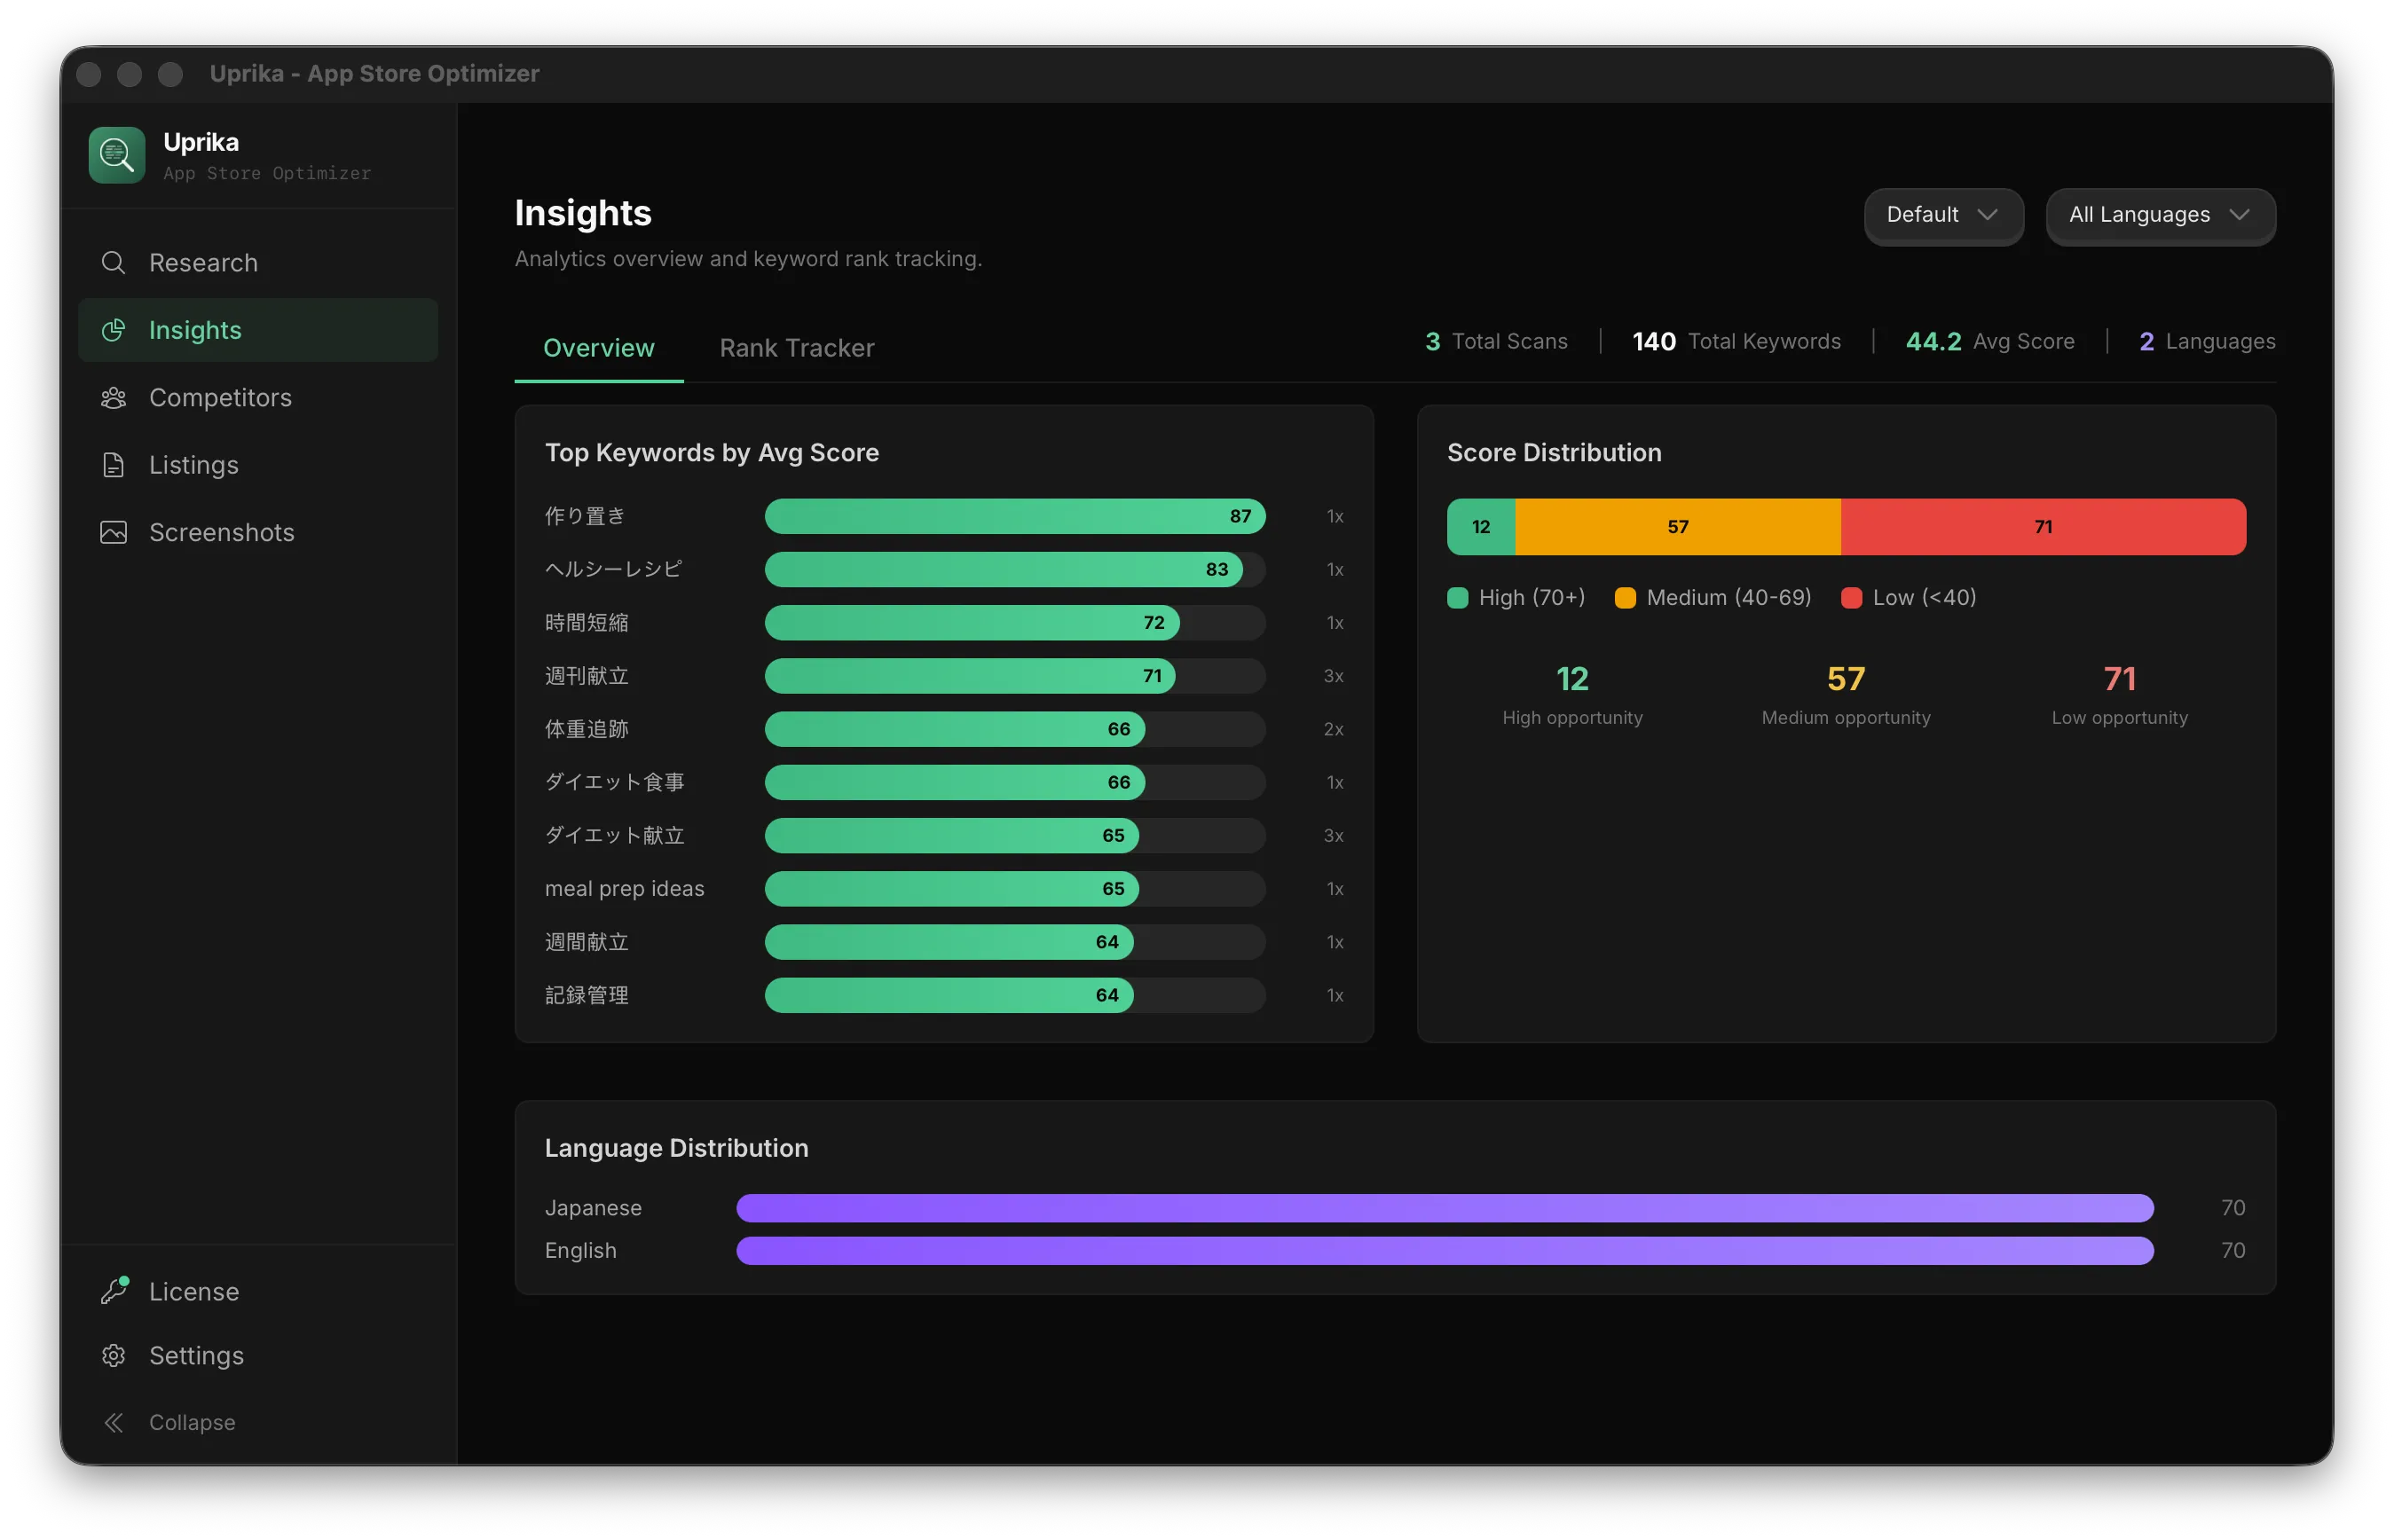Open the All Languages dropdown

tap(2160, 215)
